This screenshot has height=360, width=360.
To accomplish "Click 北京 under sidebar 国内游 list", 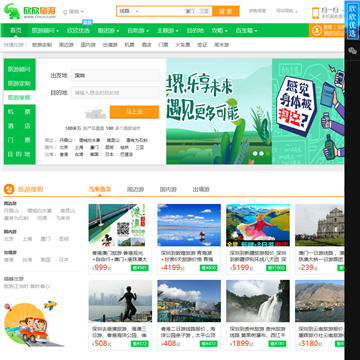I will click(x=9, y=239).
